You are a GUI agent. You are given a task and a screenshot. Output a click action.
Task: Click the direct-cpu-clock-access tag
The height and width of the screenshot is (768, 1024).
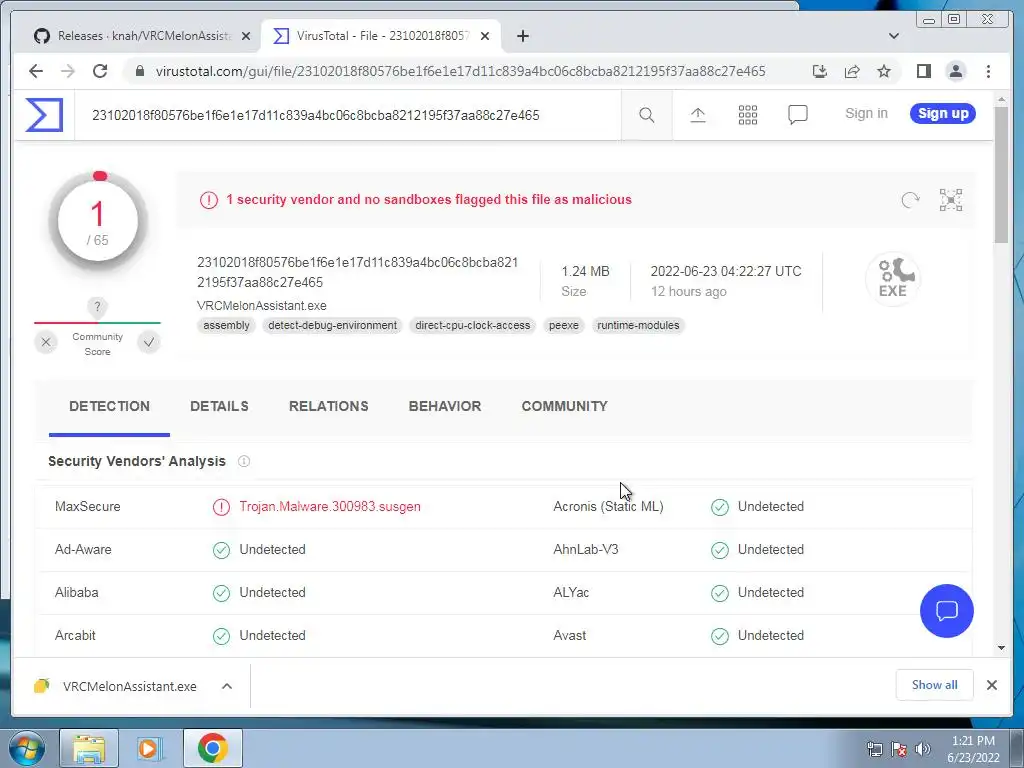click(473, 325)
